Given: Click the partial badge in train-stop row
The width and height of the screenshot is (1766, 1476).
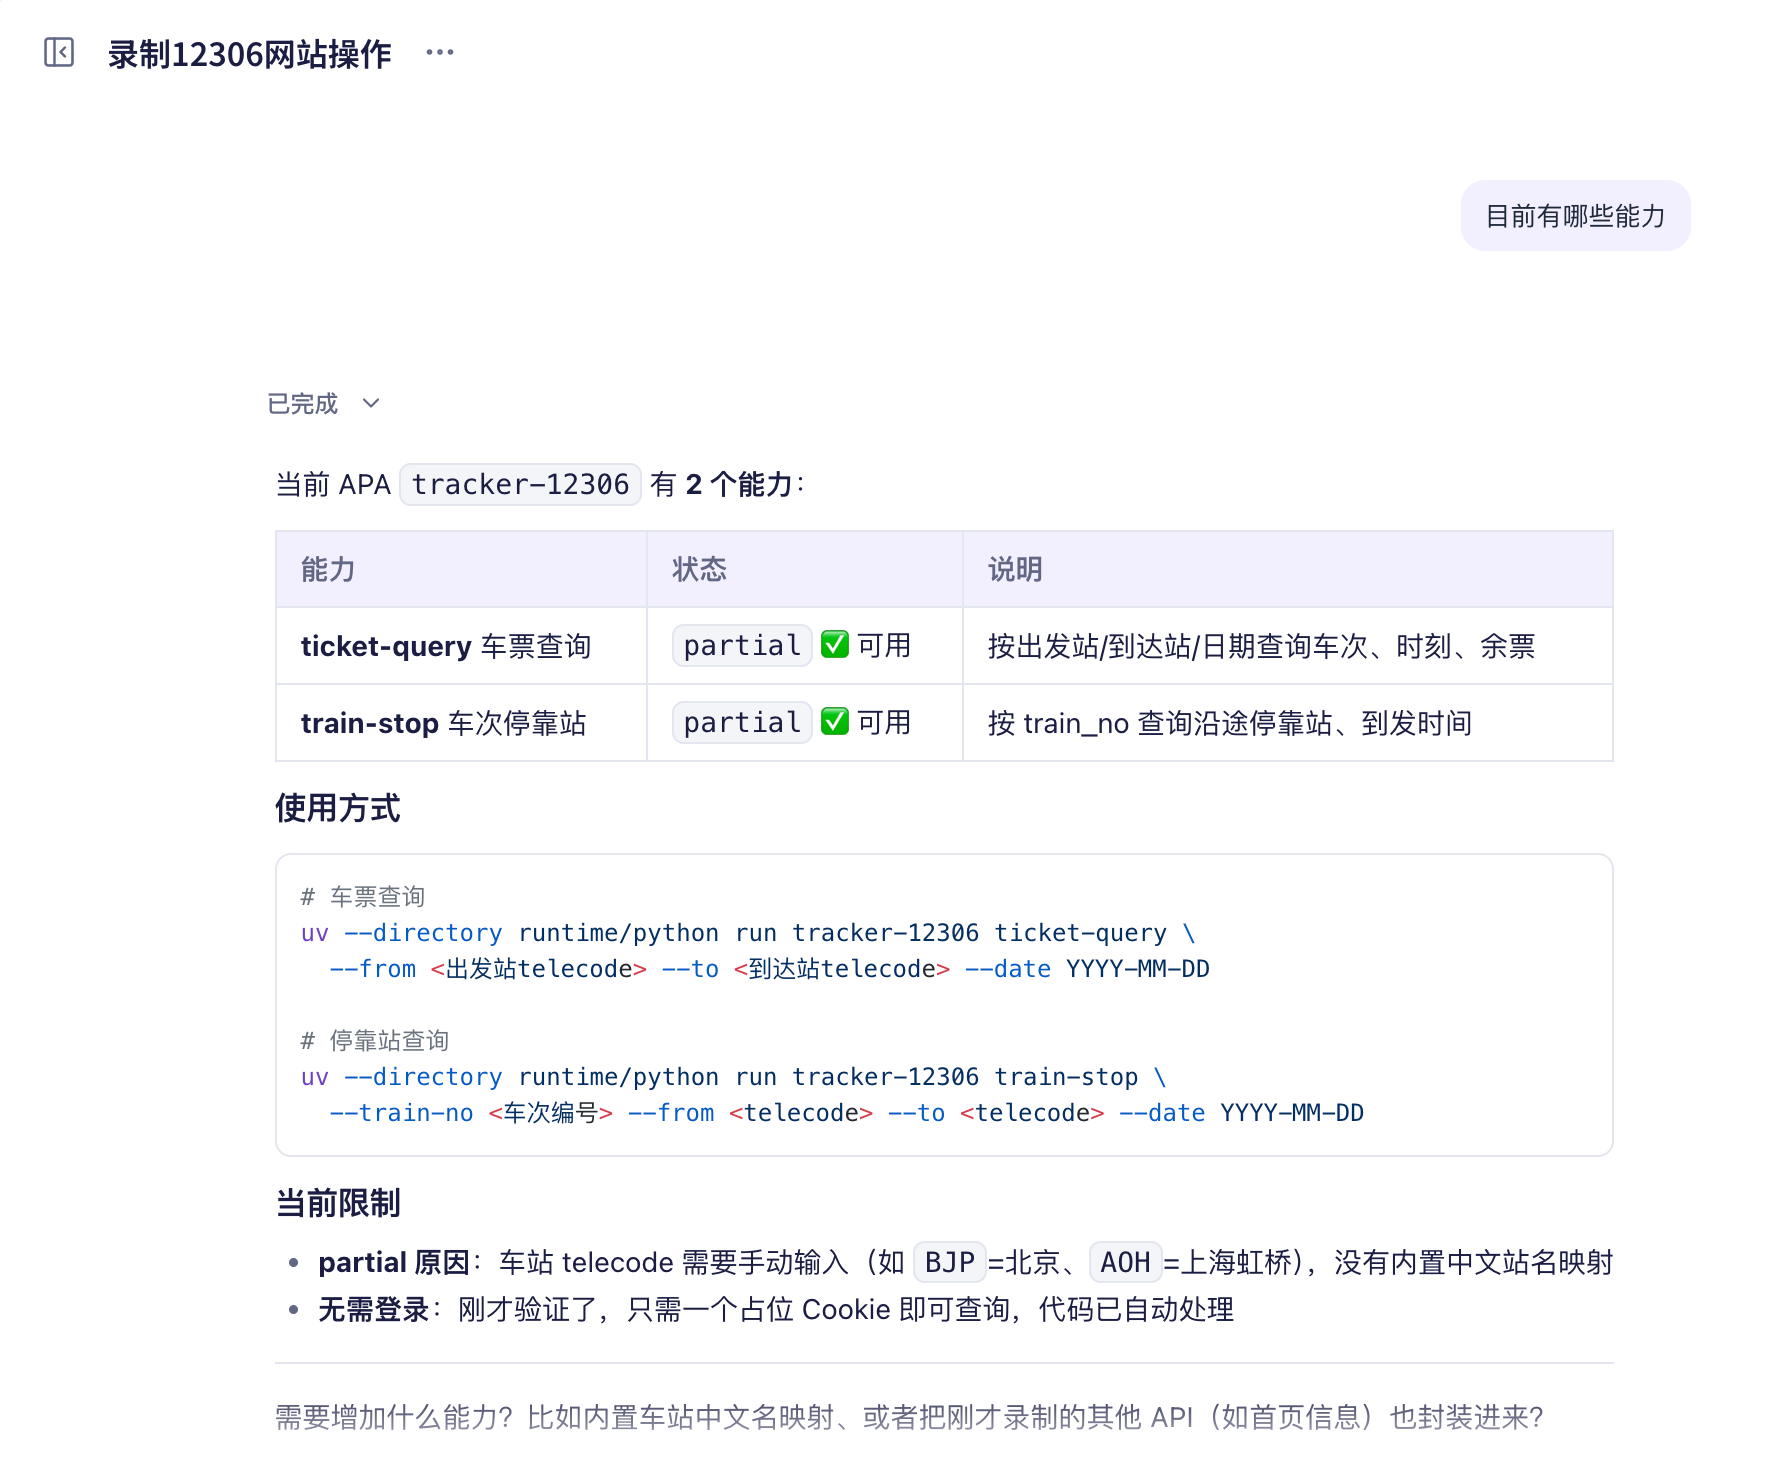Looking at the screenshot, I should (x=742, y=723).
